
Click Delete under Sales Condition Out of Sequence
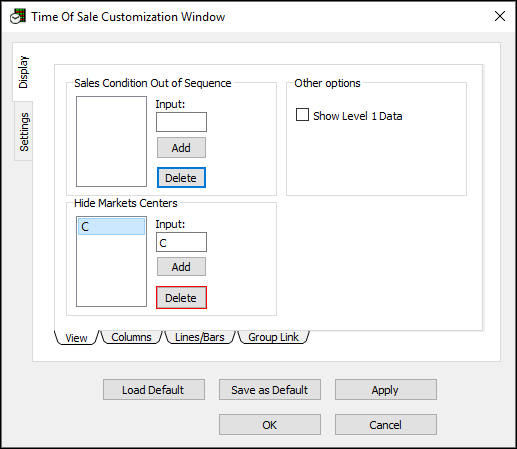click(x=181, y=178)
